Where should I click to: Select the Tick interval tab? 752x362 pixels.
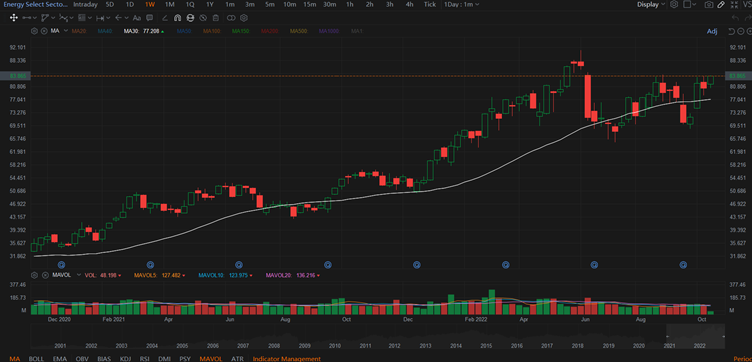[x=430, y=4]
